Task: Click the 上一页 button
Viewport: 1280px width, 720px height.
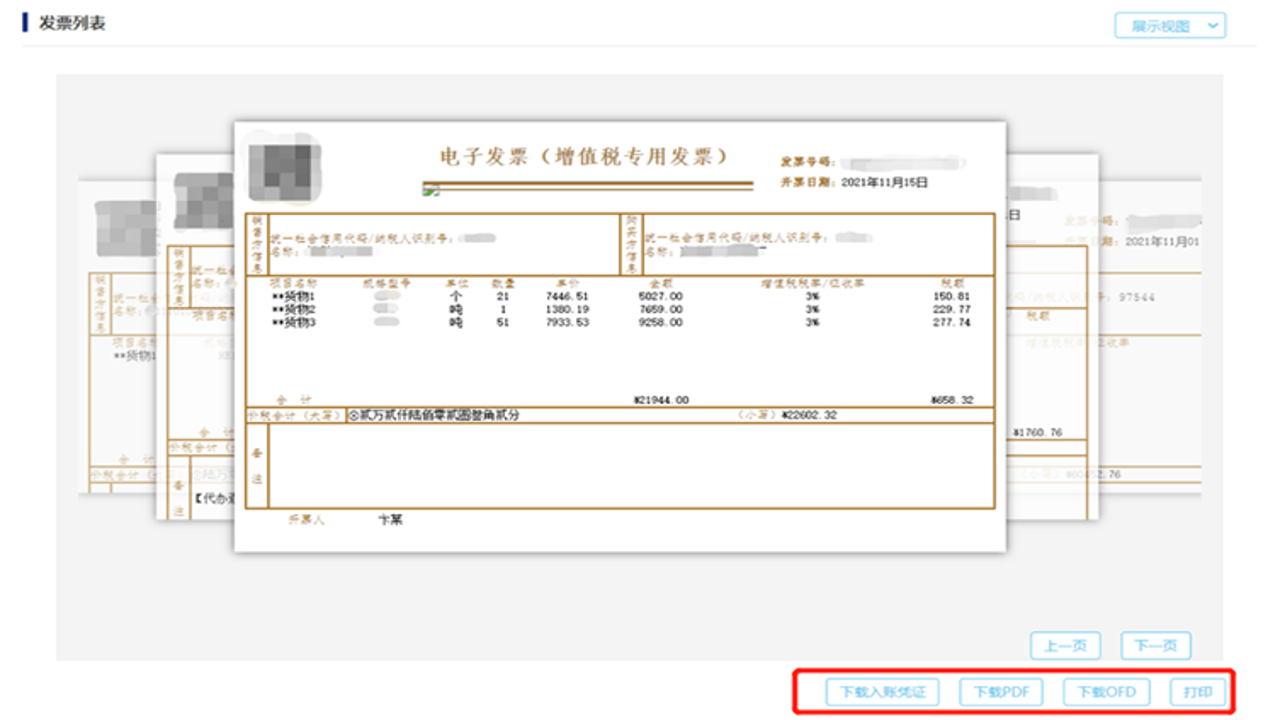Action: pyautogui.click(x=1065, y=646)
